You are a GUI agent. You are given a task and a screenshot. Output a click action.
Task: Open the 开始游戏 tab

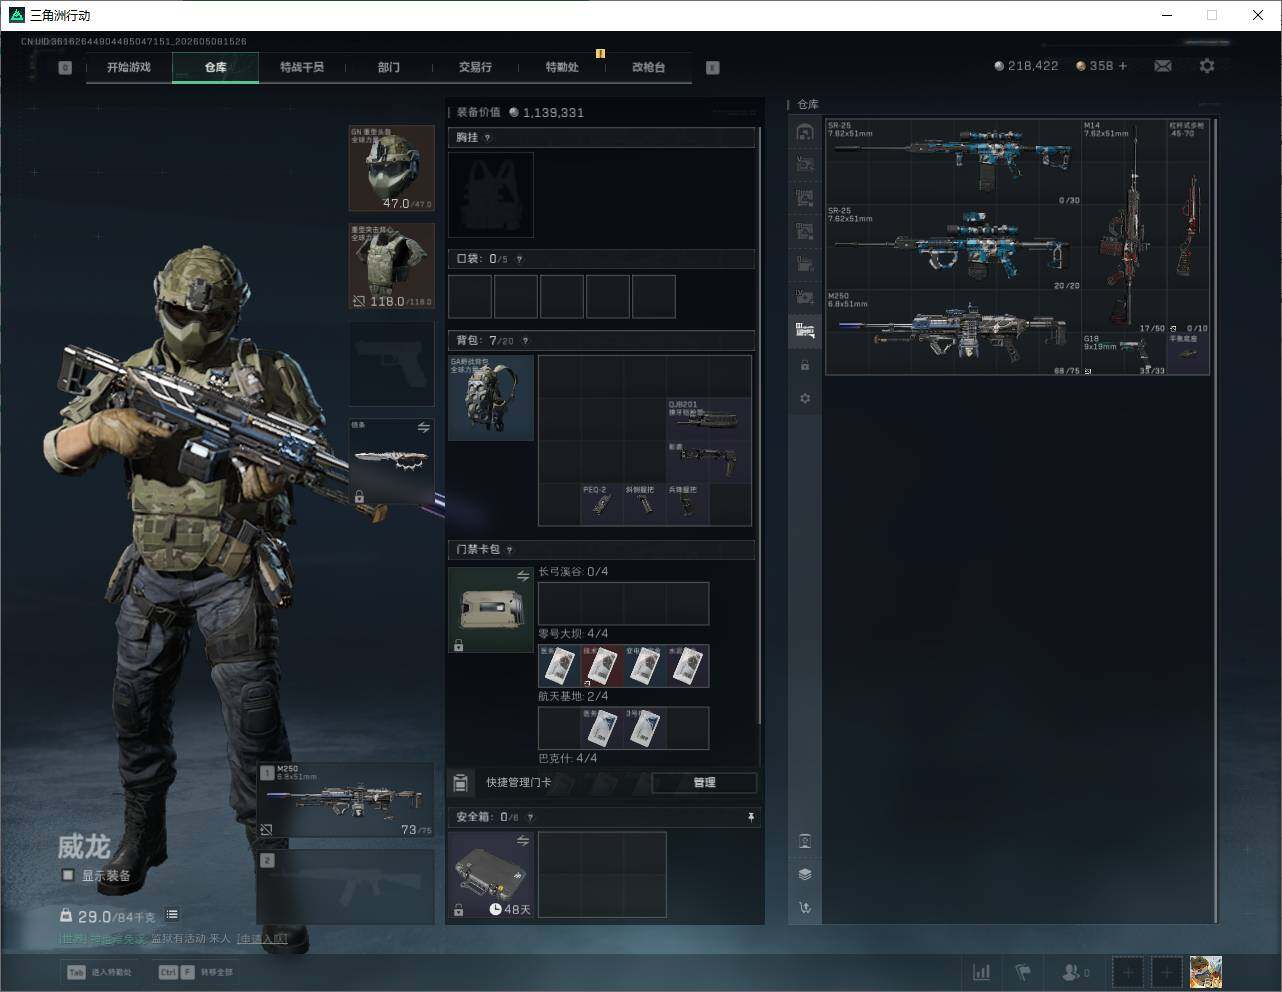click(x=129, y=67)
